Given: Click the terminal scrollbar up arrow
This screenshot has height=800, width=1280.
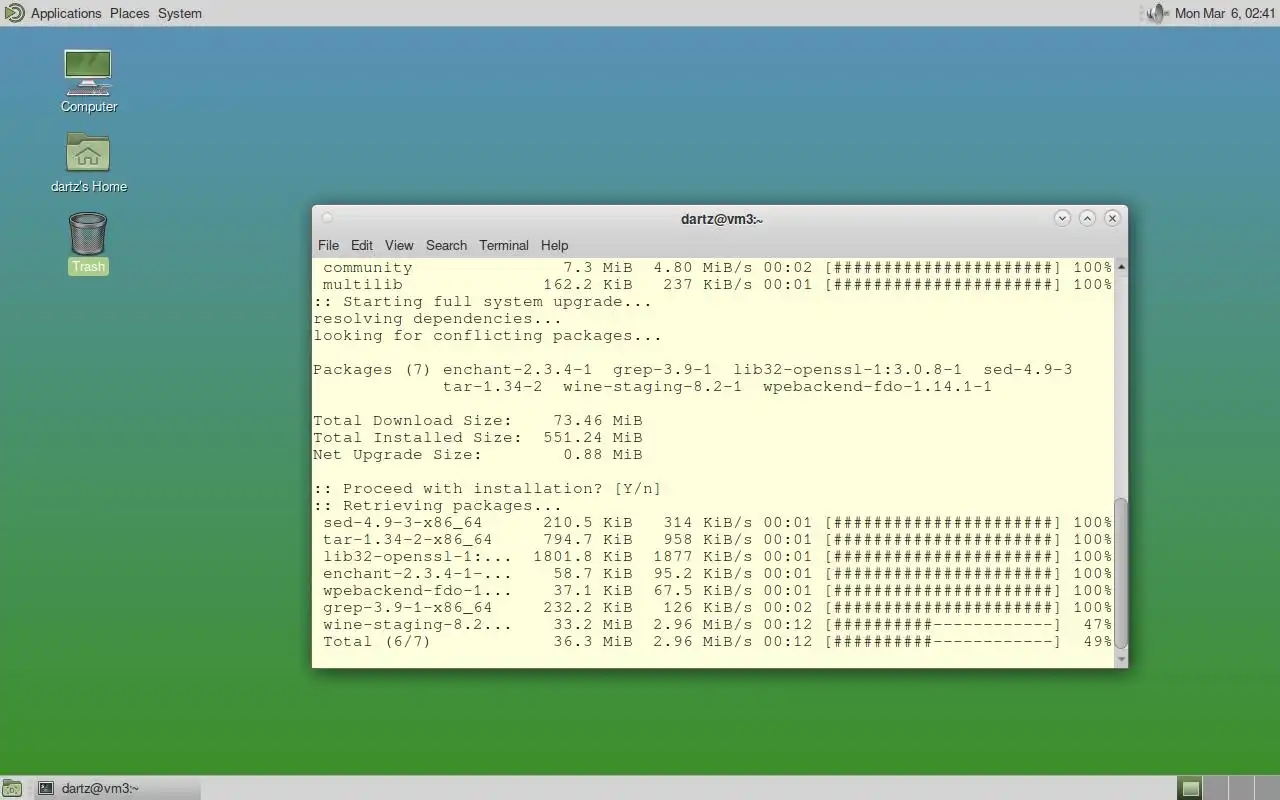Looking at the screenshot, I should coord(1121,266).
